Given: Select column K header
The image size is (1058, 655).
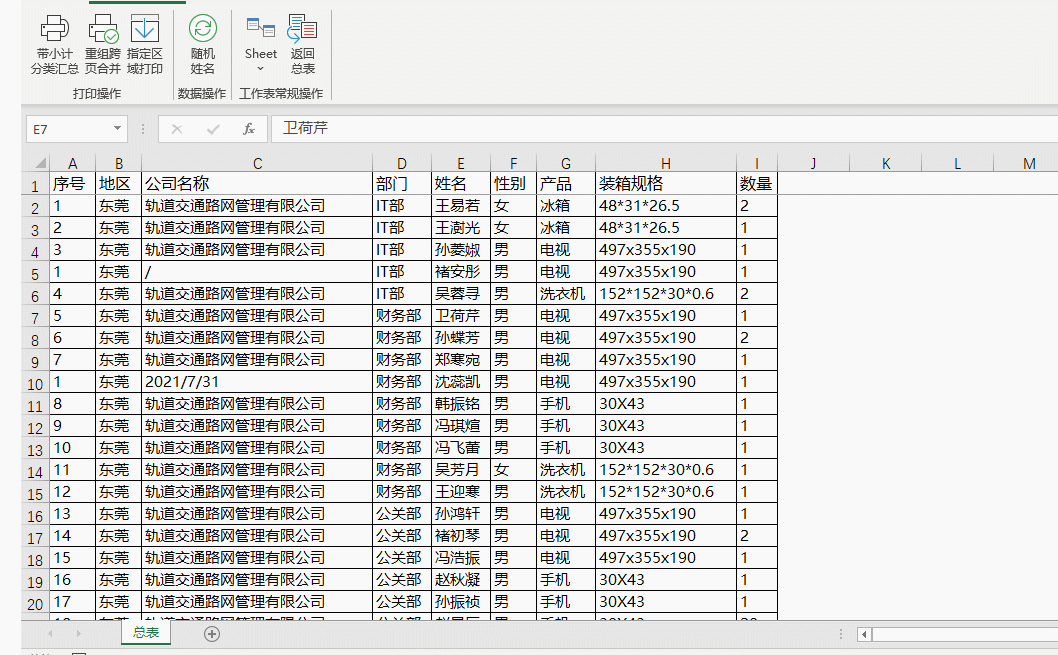Looking at the screenshot, I should coord(885,163).
